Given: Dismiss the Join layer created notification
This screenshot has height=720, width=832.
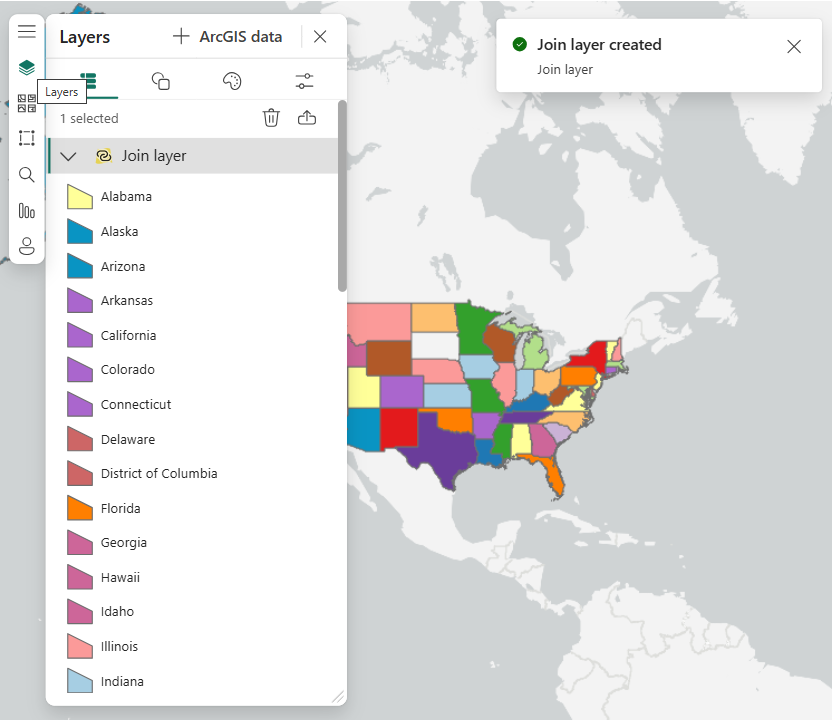Looking at the screenshot, I should point(794,46).
